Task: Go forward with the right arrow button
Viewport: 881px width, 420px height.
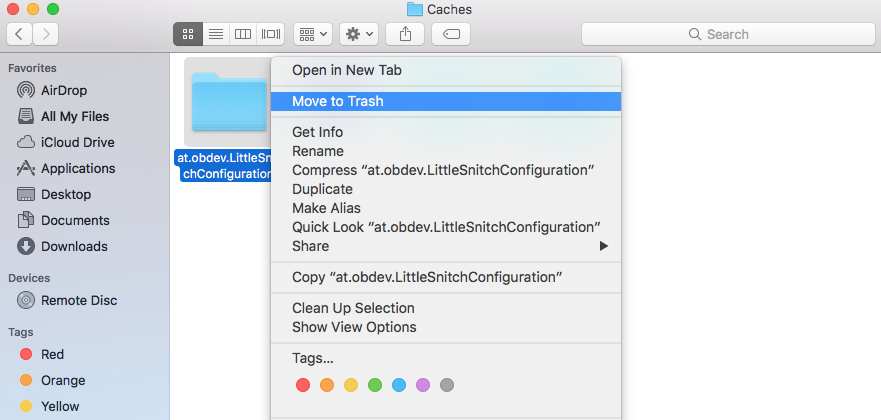Action: (x=46, y=34)
